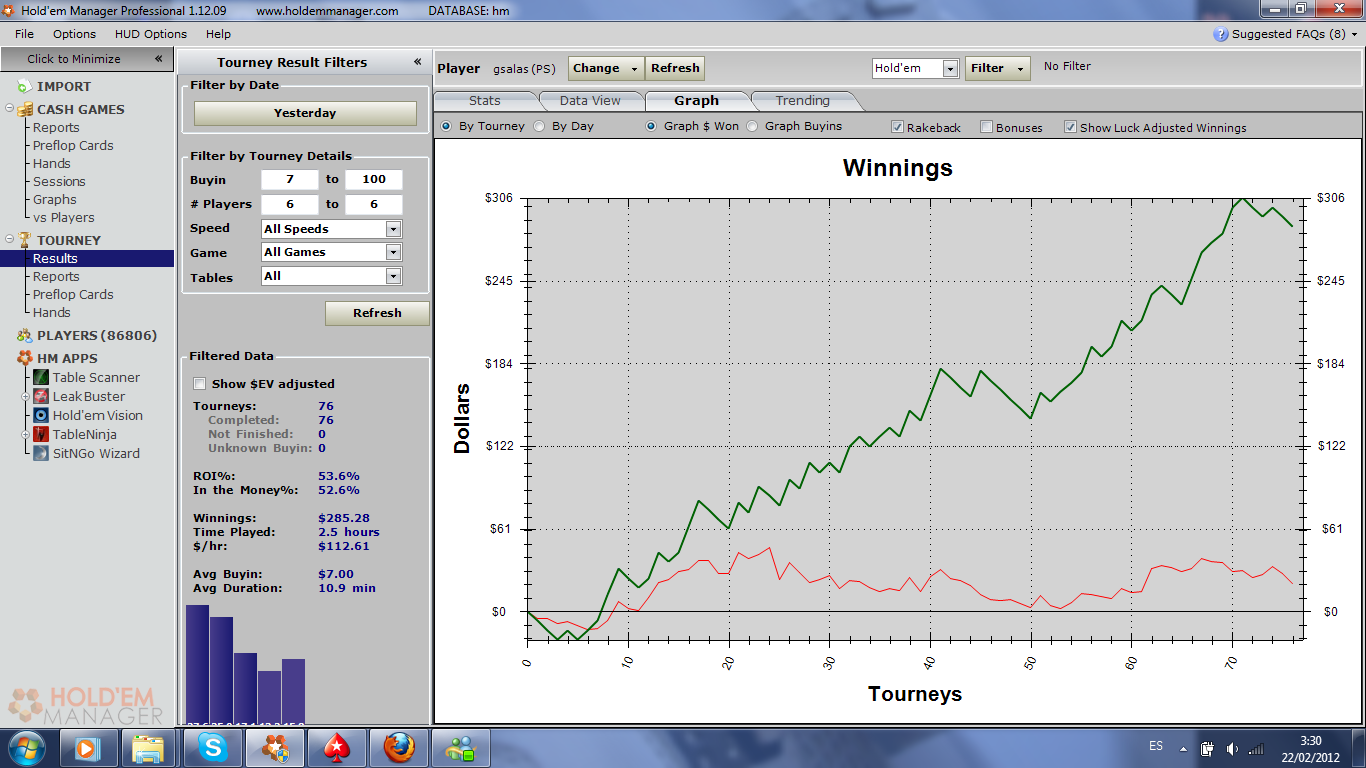1366x768 pixels.
Task: Select the By Day radio button
Action: (539, 127)
